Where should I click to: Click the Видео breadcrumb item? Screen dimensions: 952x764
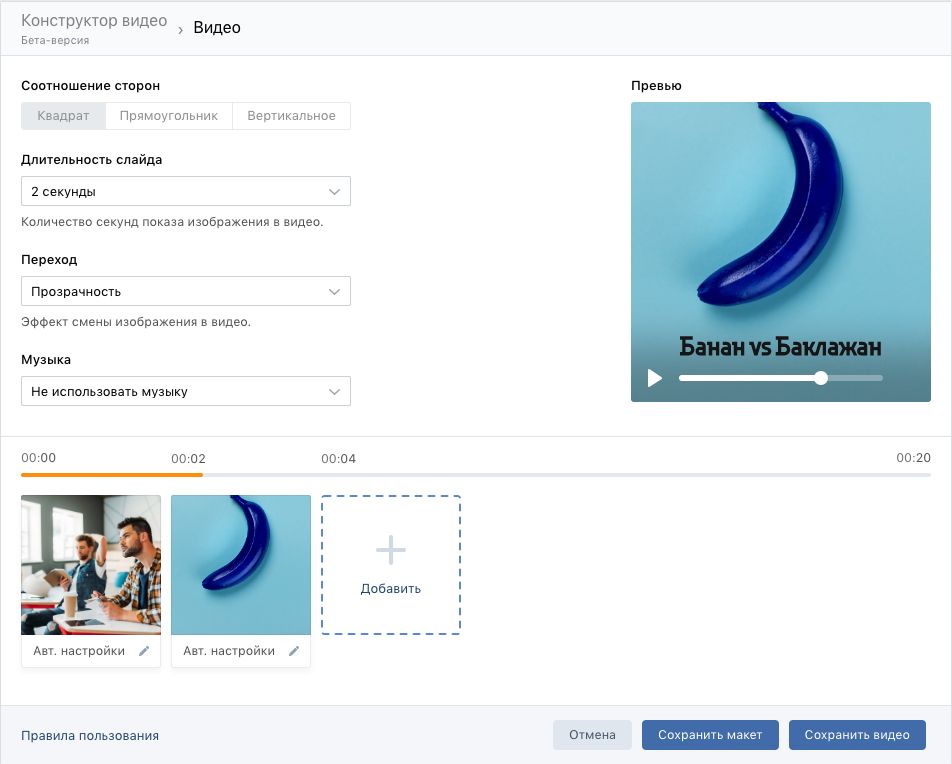[x=217, y=28]
